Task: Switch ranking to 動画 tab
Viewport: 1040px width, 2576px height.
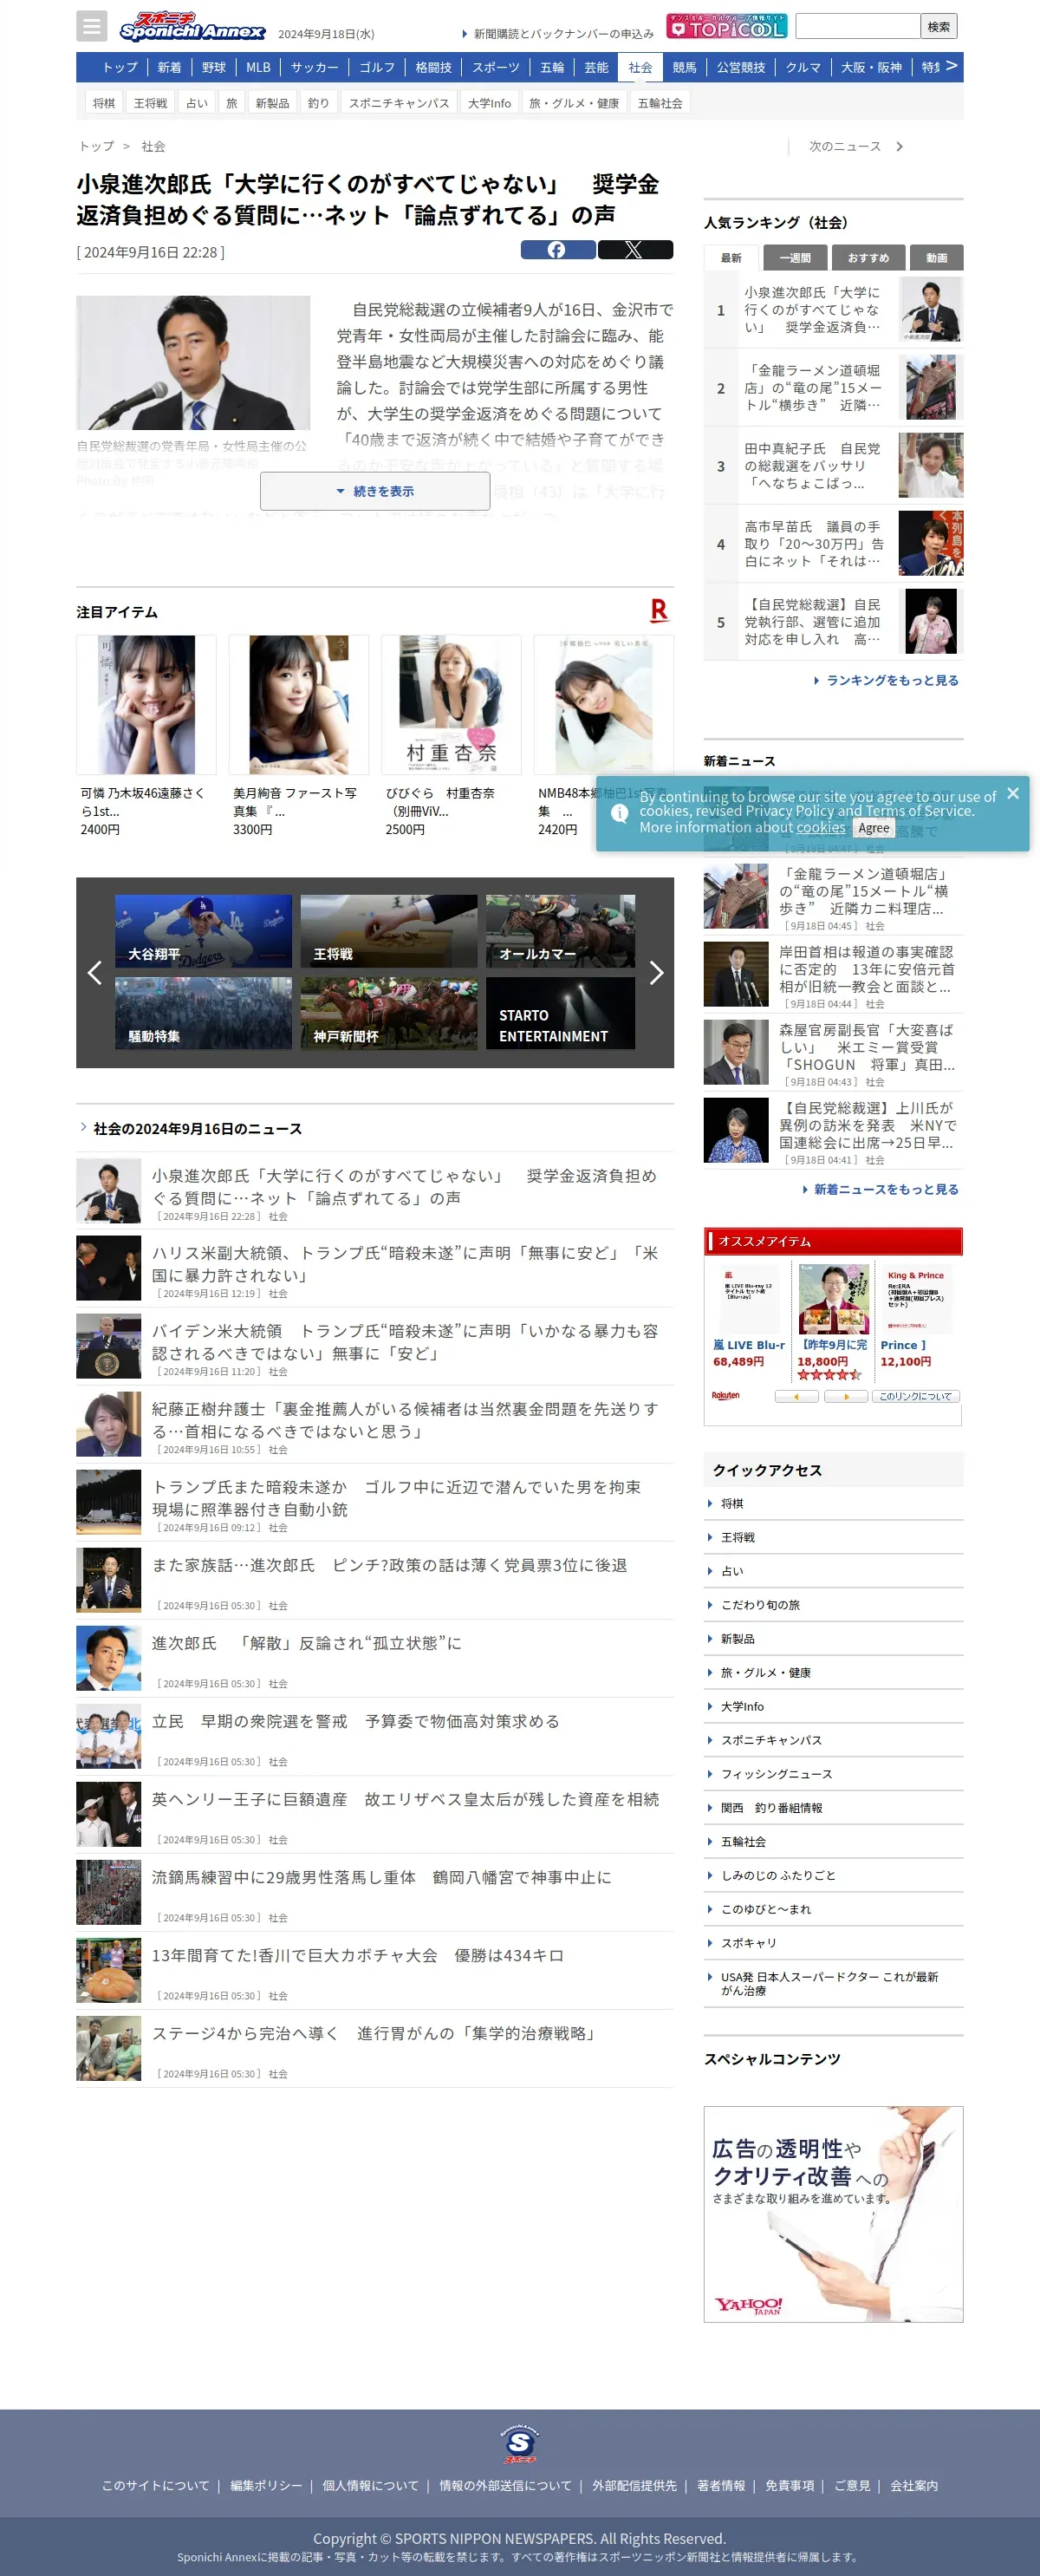Action: pos(937,258)
